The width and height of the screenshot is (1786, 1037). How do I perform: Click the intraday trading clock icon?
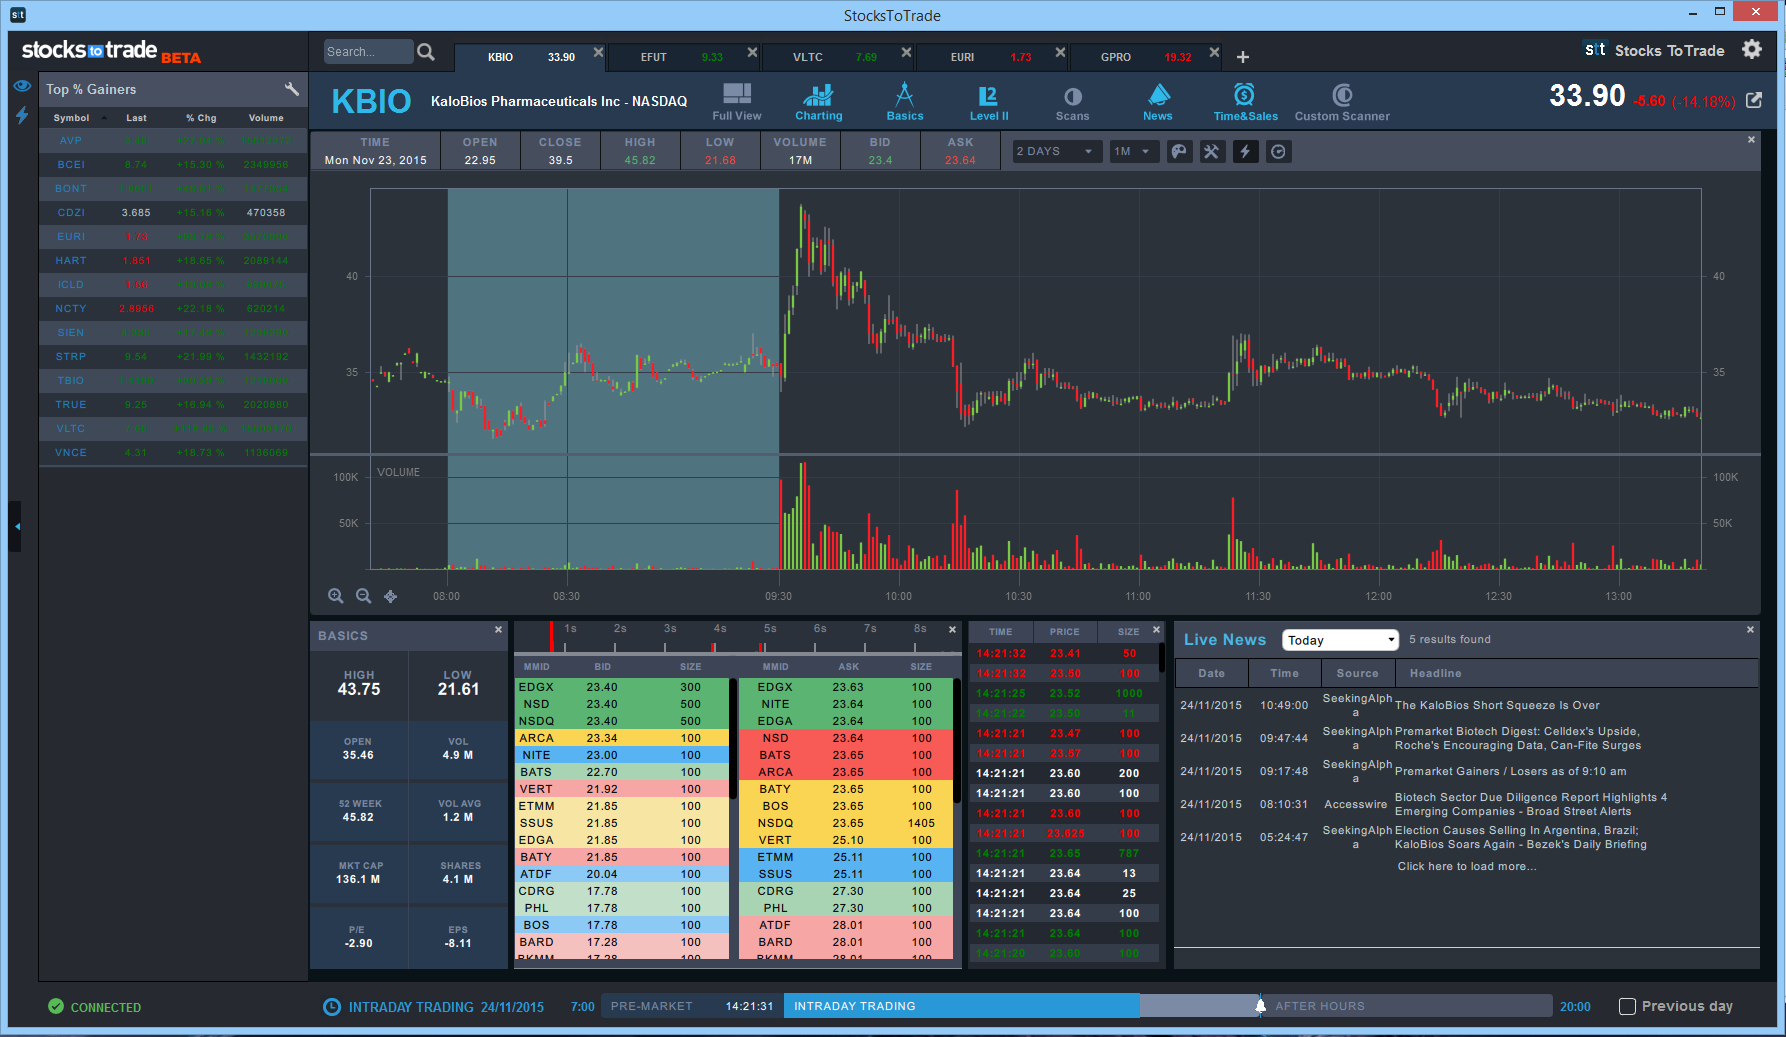tap(332, 1007)
